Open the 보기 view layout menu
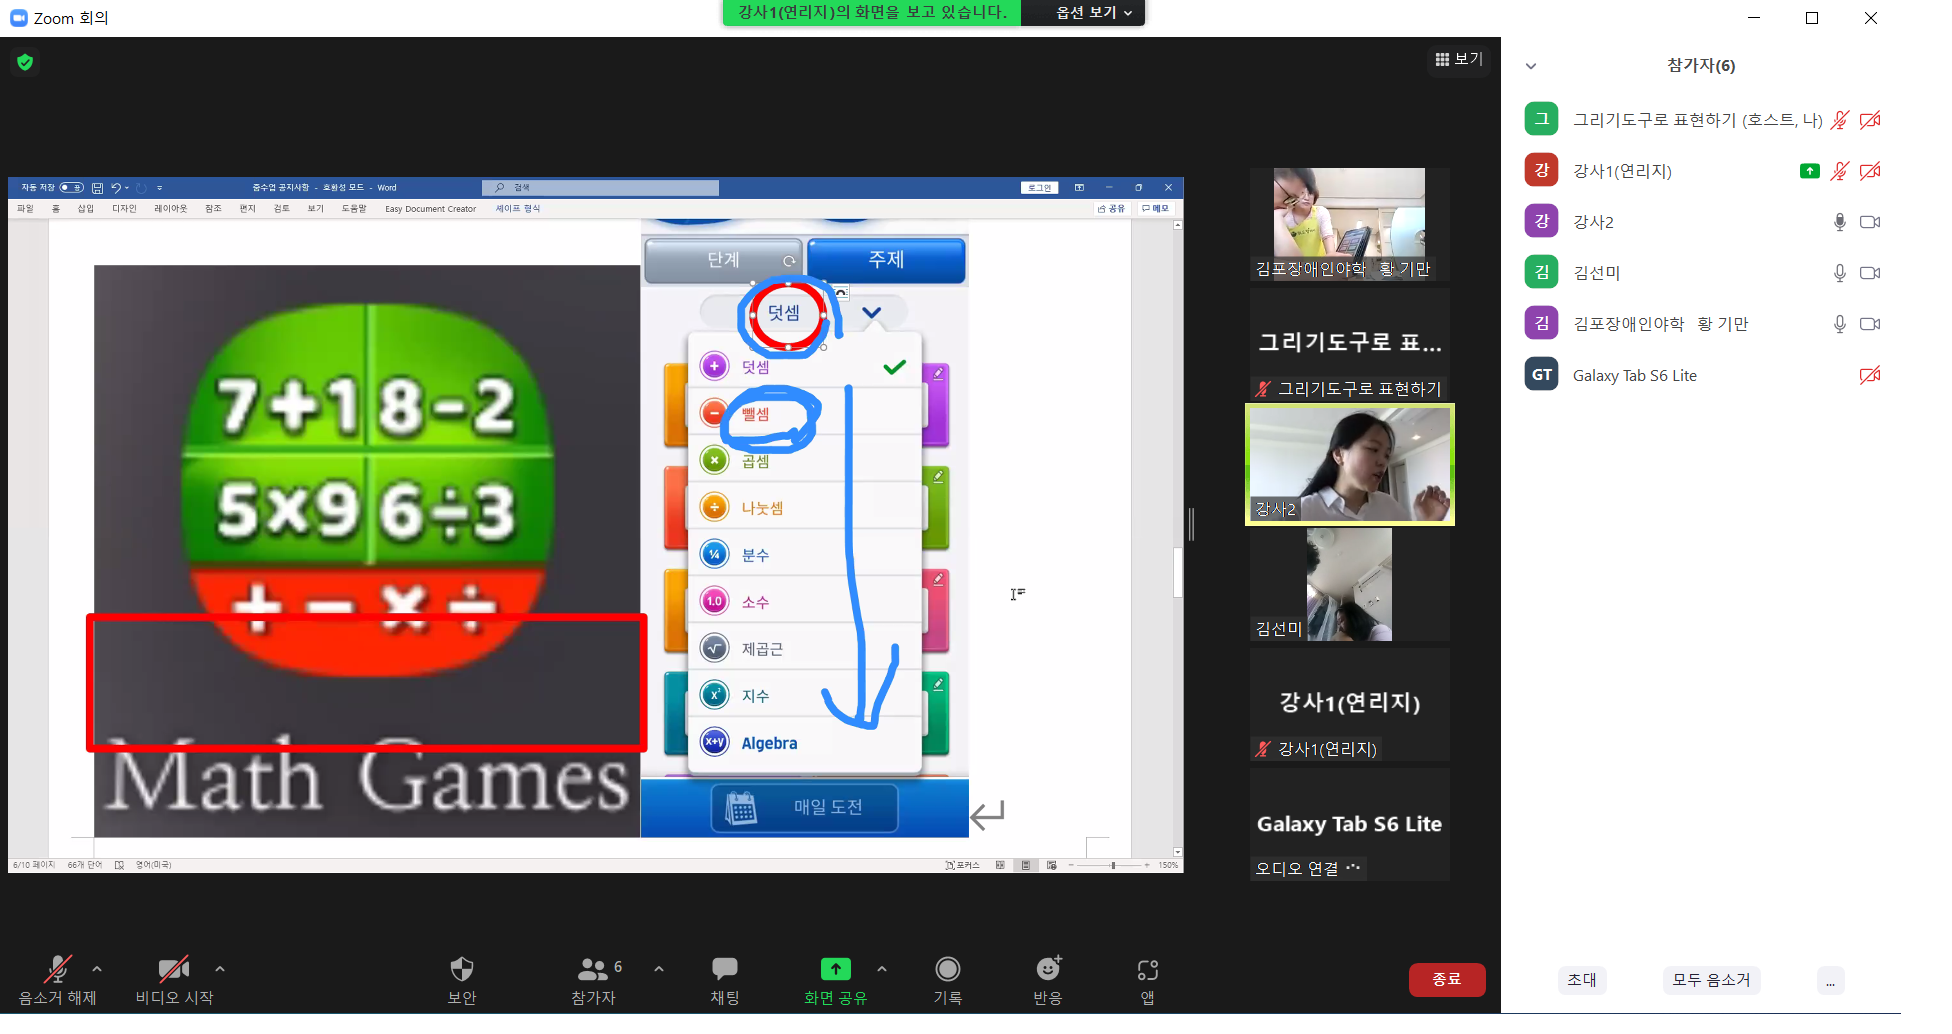This screenshot has height=1034, width=1952. coord(1459,59)
